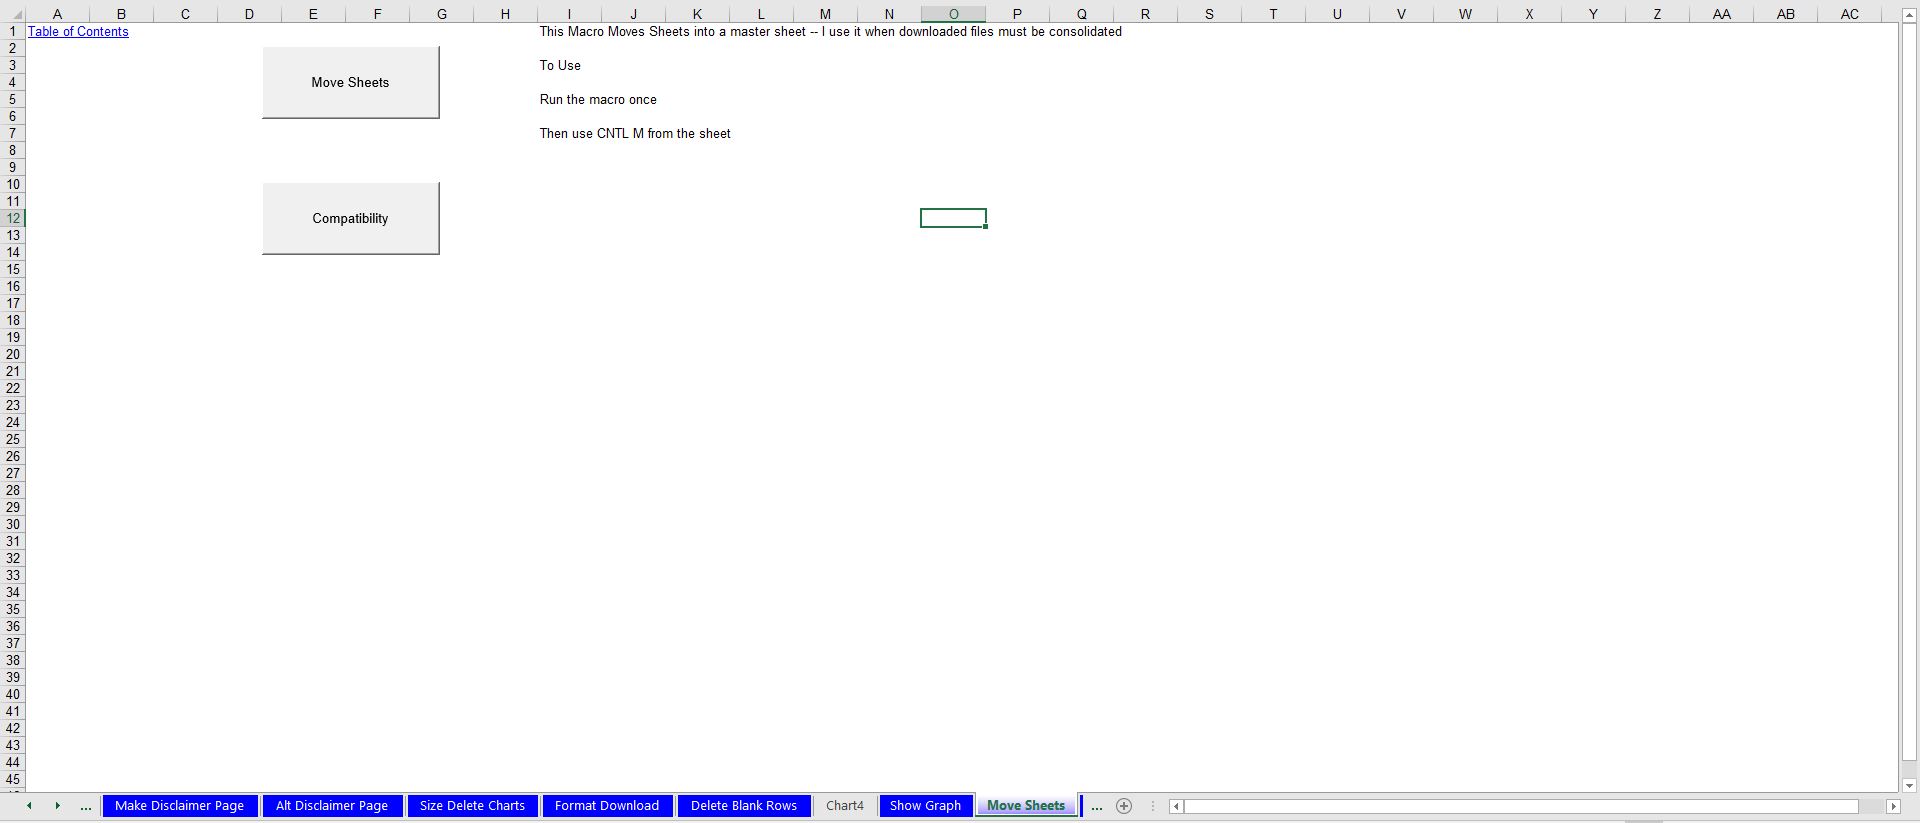Show more sheet tabs via right ellipsis
1920x823 pixels.
point(1097,806)
